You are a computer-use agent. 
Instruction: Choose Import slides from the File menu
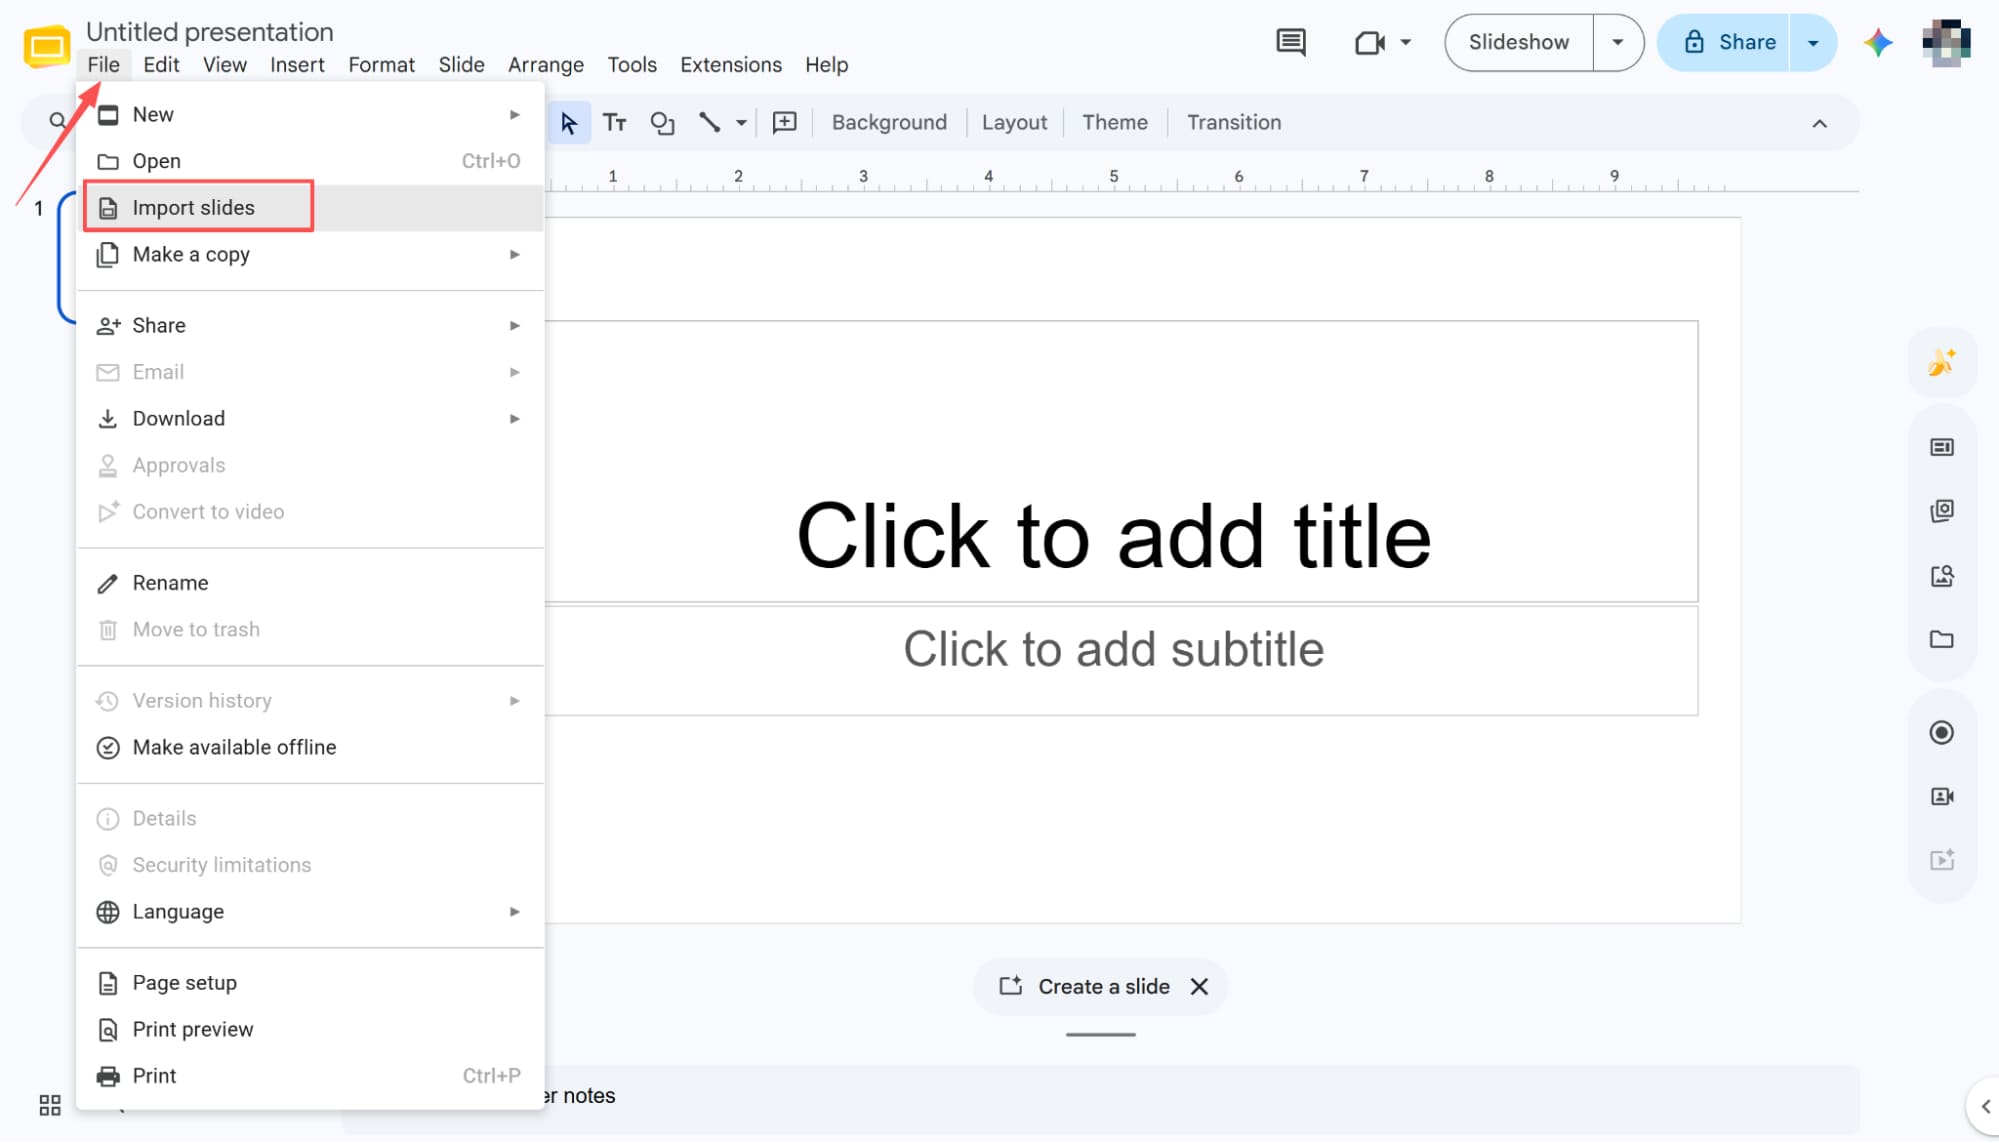pos(310,207)
